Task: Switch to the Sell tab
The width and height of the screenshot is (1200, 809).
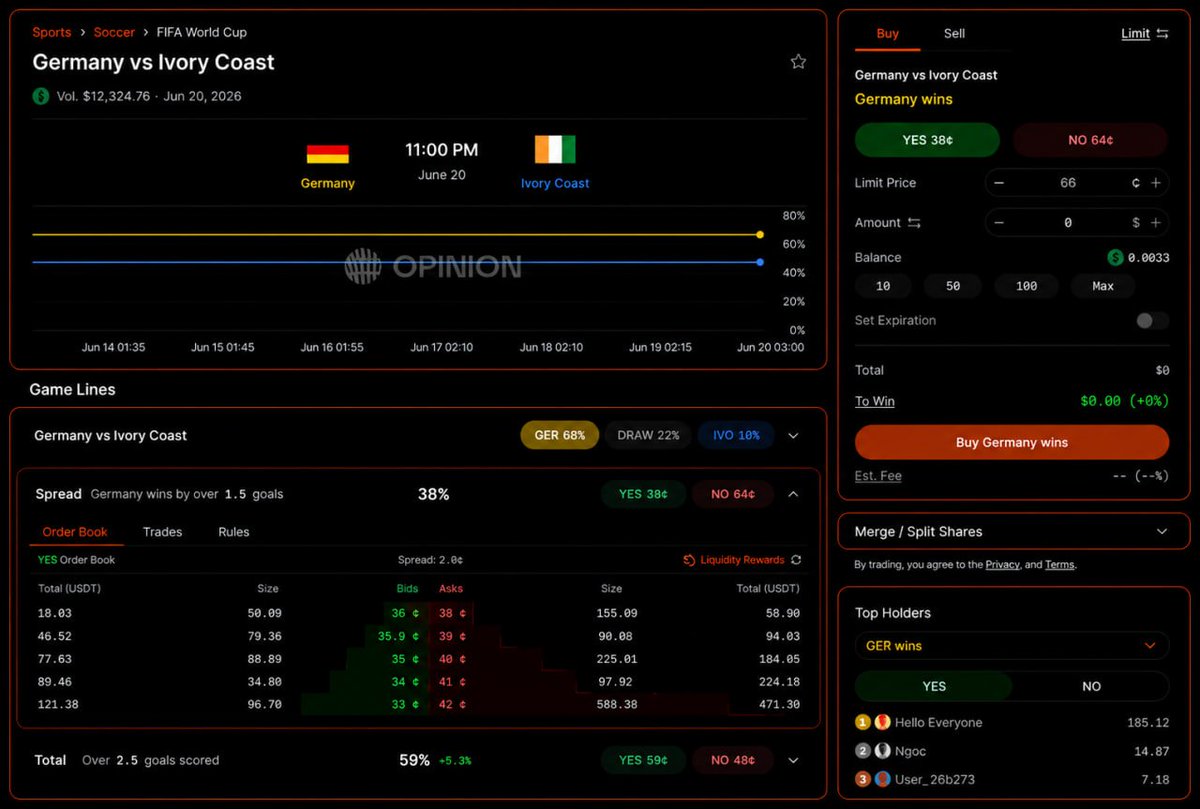Action: 955,34
